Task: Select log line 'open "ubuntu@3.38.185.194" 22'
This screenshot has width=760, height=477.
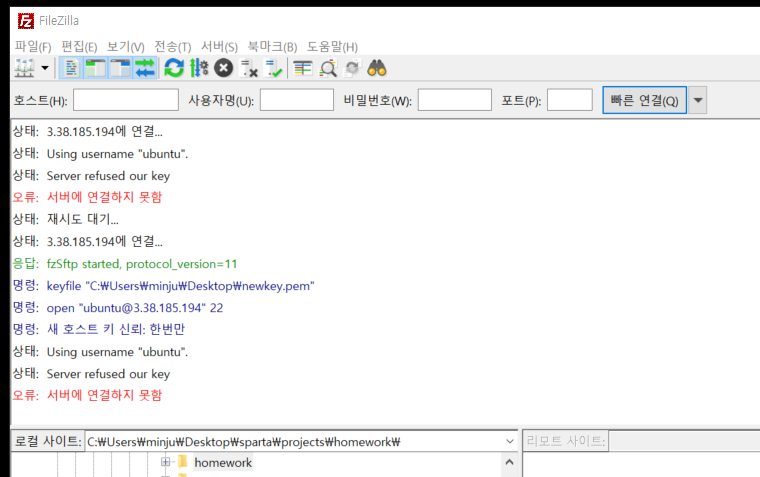Action: (135, 308)
